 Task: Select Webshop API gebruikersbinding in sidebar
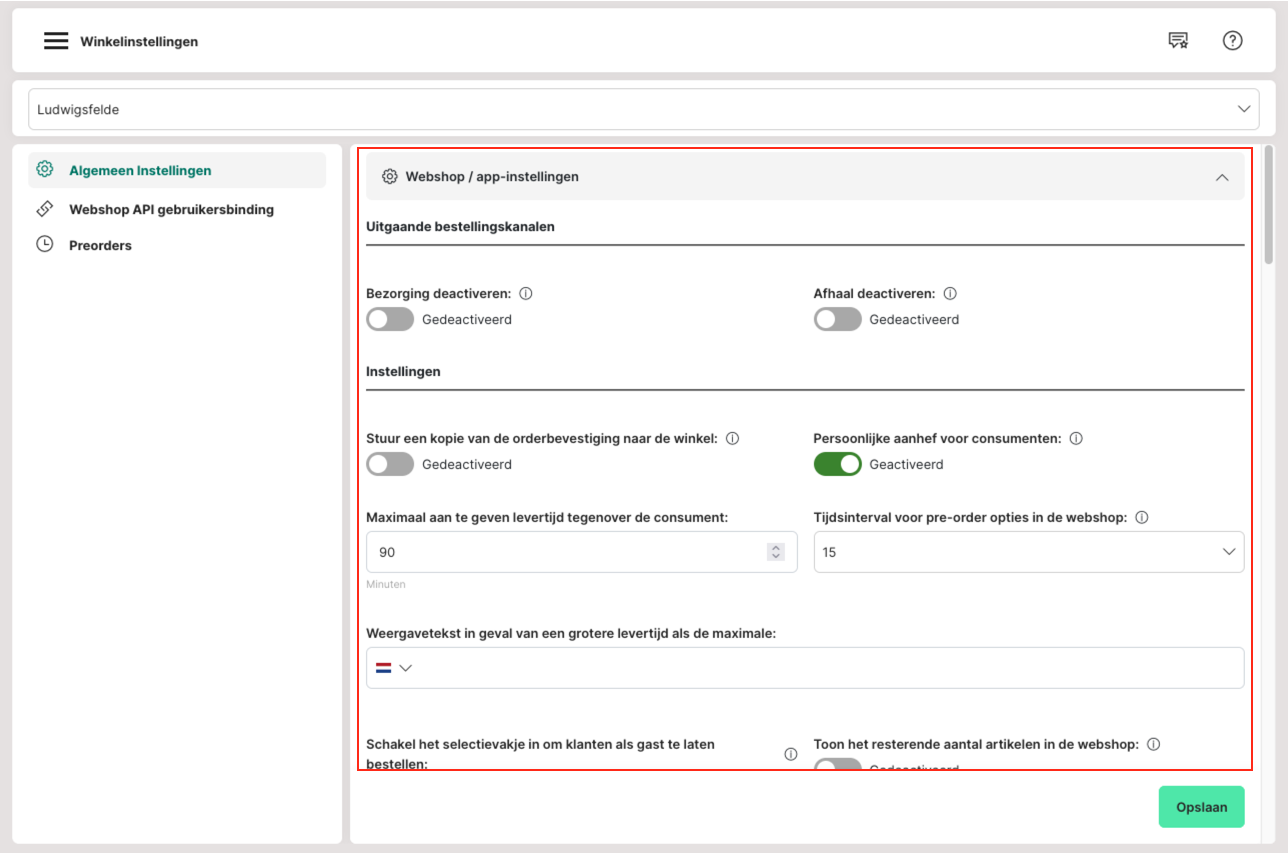(x=171, y=210)
